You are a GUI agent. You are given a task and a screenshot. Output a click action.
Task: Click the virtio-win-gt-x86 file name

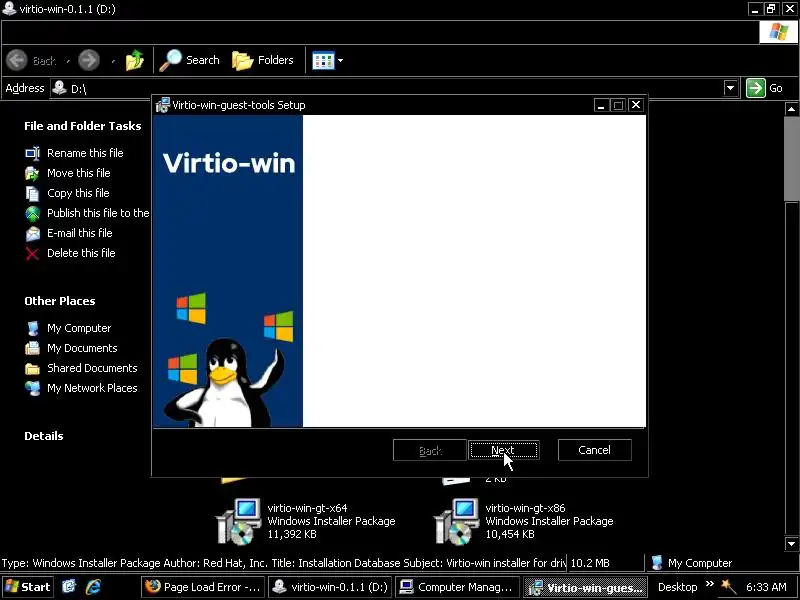525,508
